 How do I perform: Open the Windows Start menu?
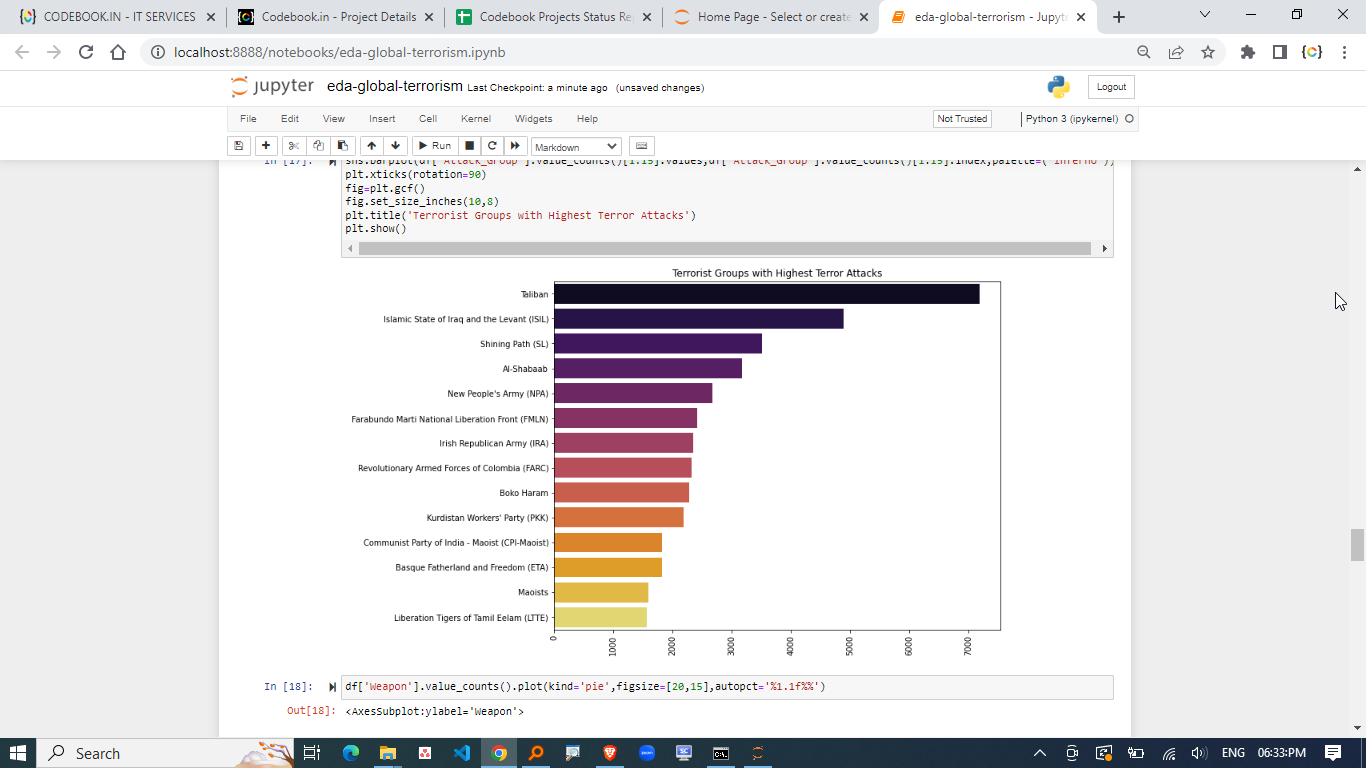(x=18, y=753)
